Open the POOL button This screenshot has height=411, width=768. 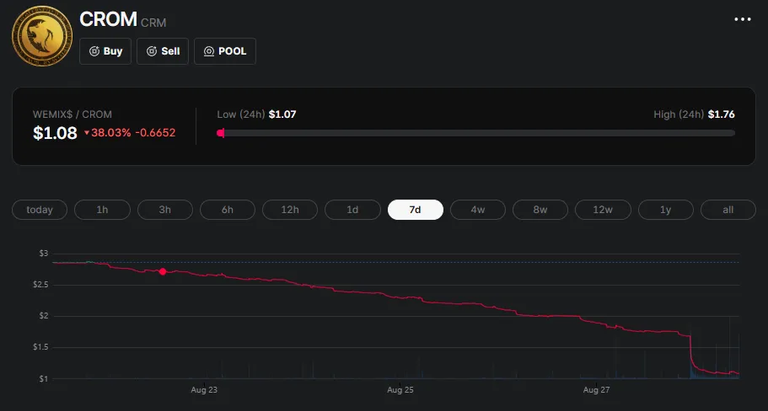point(225,51)
